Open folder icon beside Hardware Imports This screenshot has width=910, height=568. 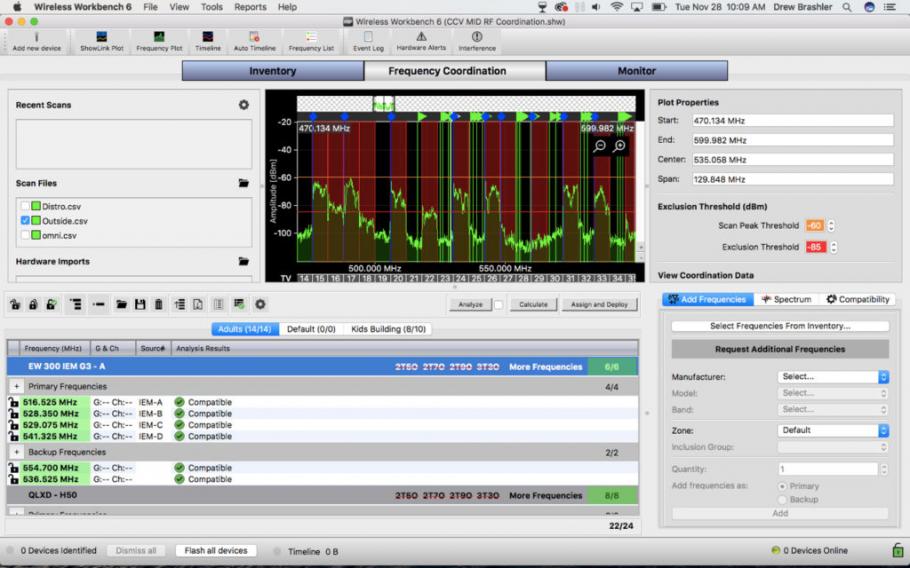[244, 262]
